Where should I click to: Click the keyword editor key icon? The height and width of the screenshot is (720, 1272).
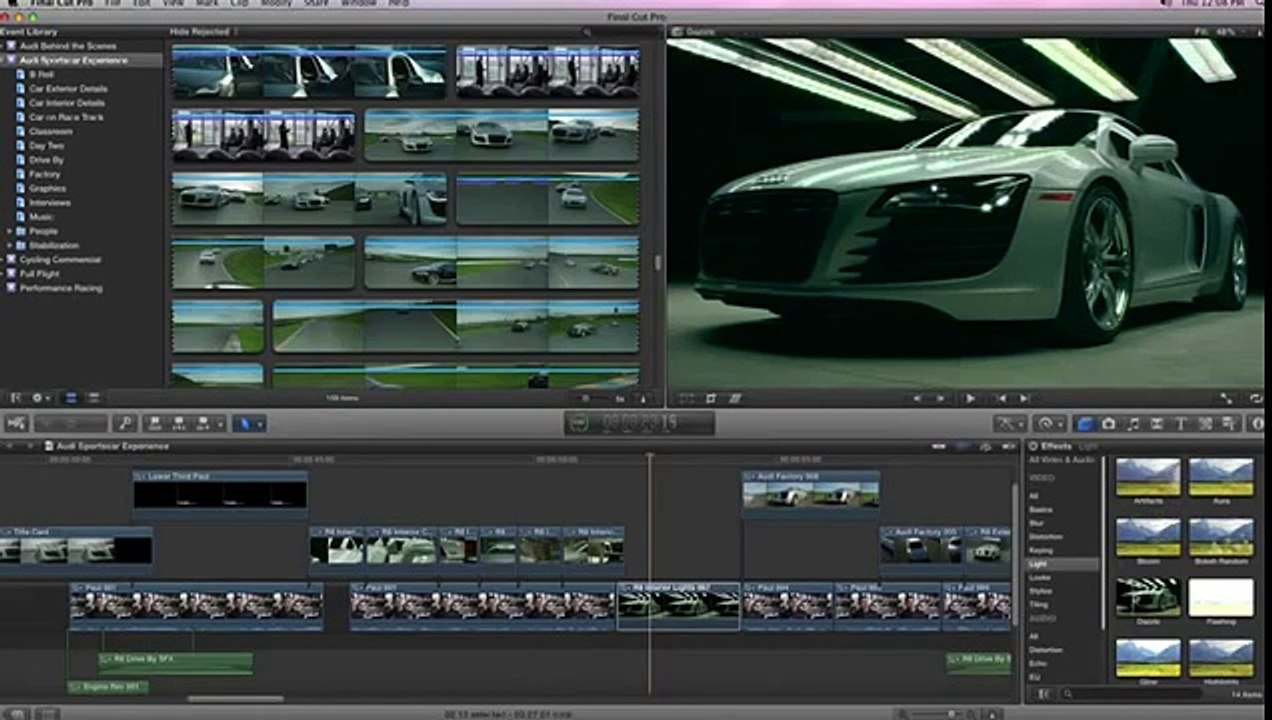(x=125, y=424)
